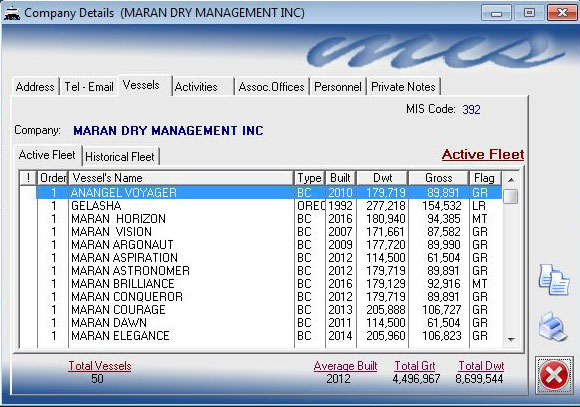Screen dimensions: 580x407
Task: Click the exclamation mark column header
Action: point(28,178)
